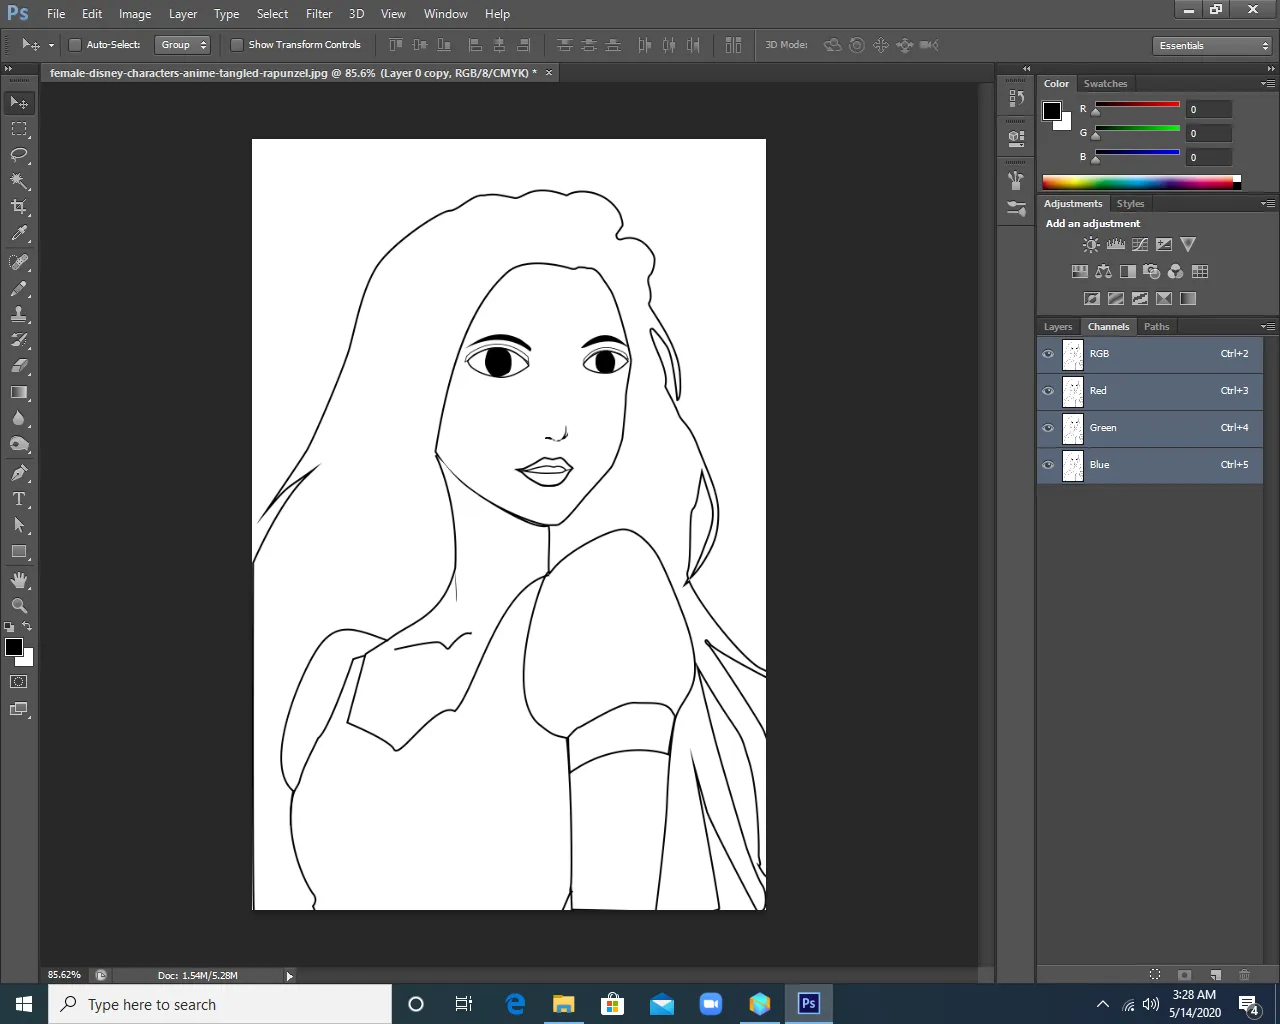Viewport: 1280px width, 1024px height.
Task: Select the Rectangular Marquee tool
Action: 19,129
